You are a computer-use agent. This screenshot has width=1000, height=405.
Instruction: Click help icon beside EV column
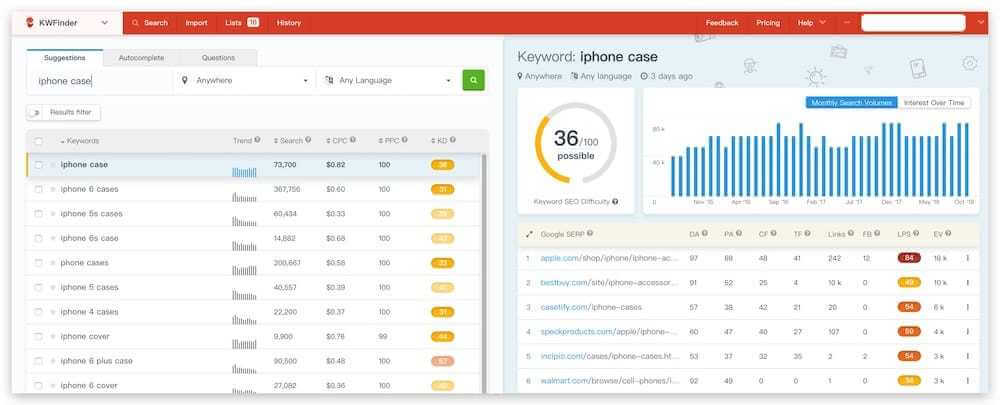(x=948, y=233)
